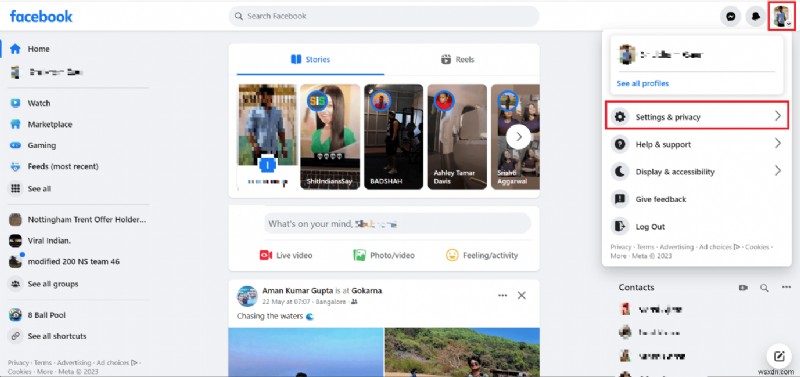Click the new message compose icon
This screenshot has height=377, width=800.
coord(779,356)
